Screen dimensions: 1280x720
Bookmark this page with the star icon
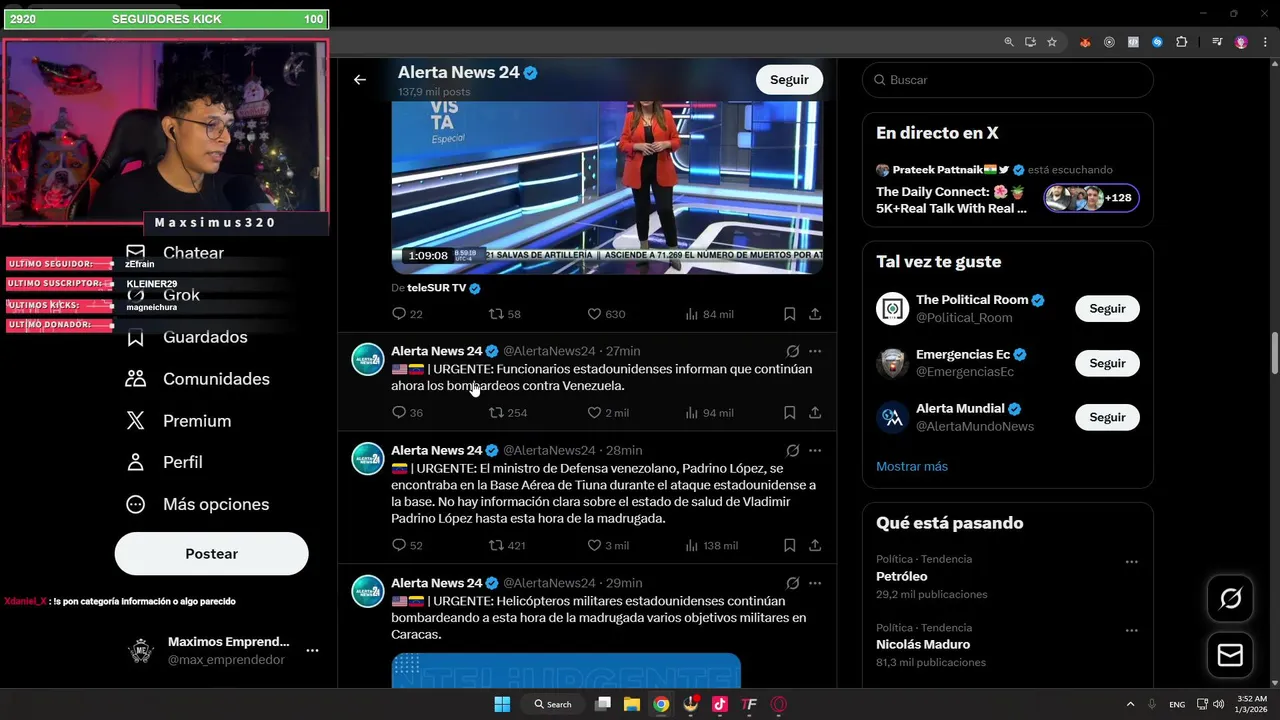[1052, 42]
